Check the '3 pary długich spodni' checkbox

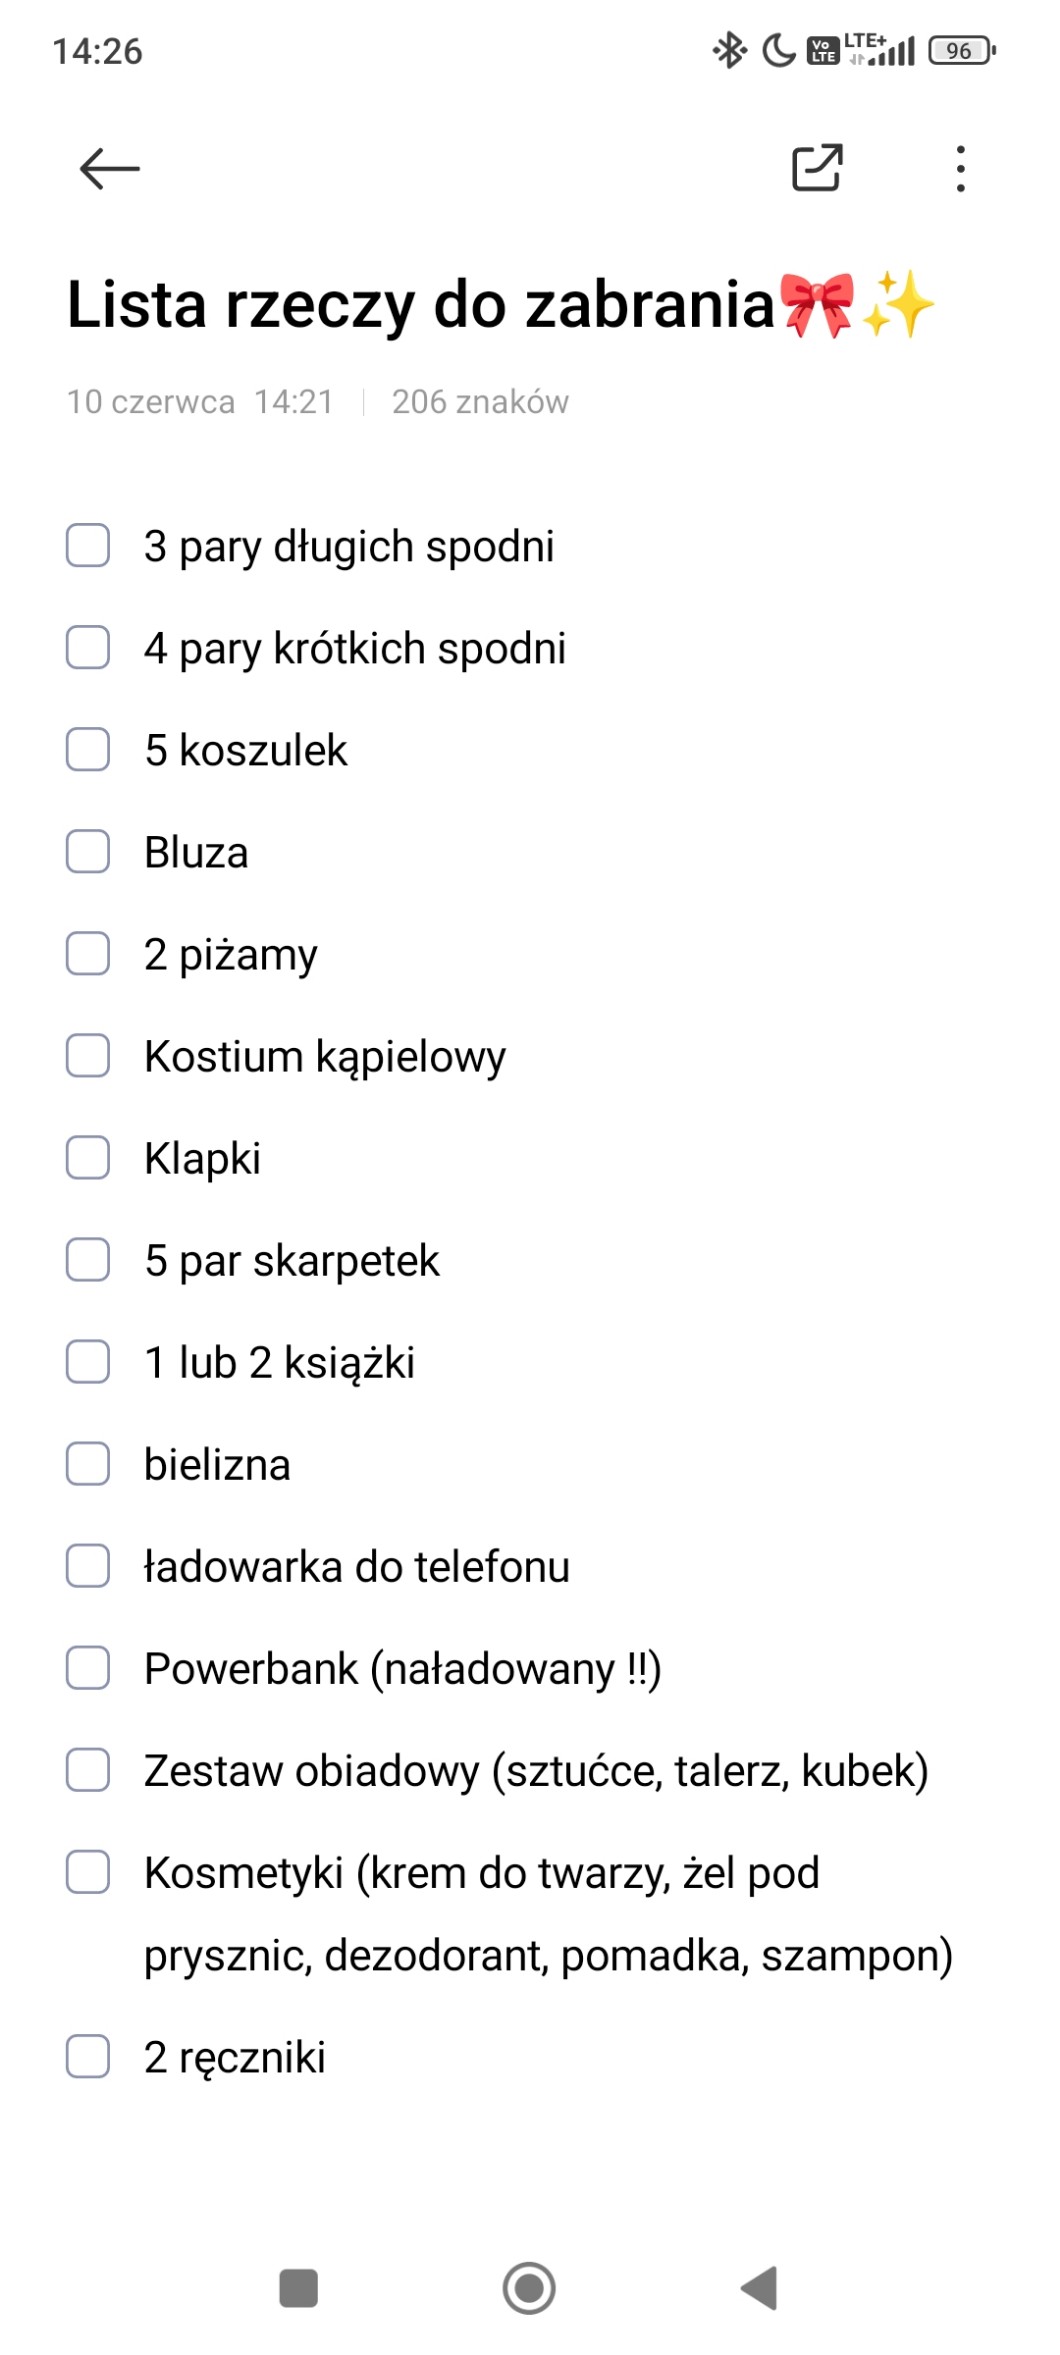click(x=88, y=546)
